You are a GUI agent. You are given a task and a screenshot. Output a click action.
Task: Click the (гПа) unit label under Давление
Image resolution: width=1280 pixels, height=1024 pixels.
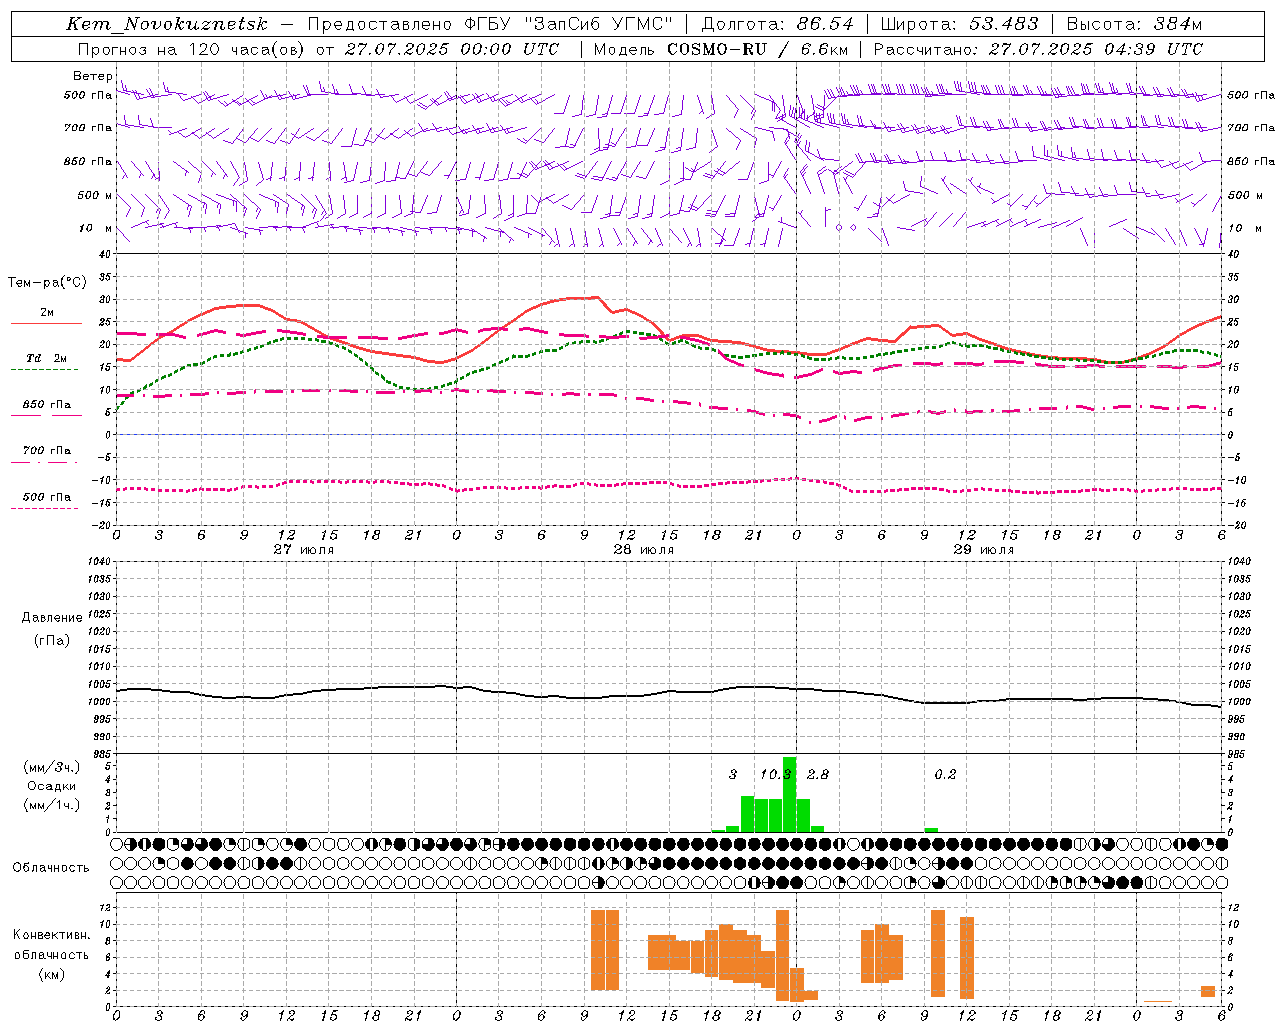(52, 640)
